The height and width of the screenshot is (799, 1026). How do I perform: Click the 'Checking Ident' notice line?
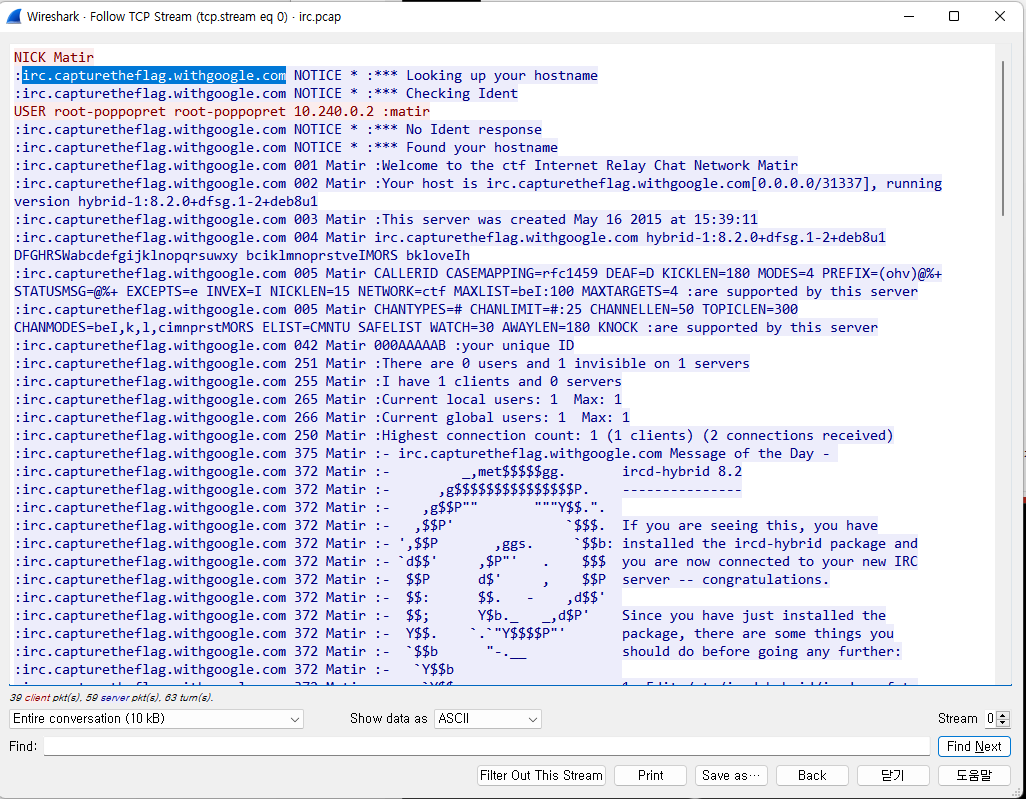[x=266, y=94]
